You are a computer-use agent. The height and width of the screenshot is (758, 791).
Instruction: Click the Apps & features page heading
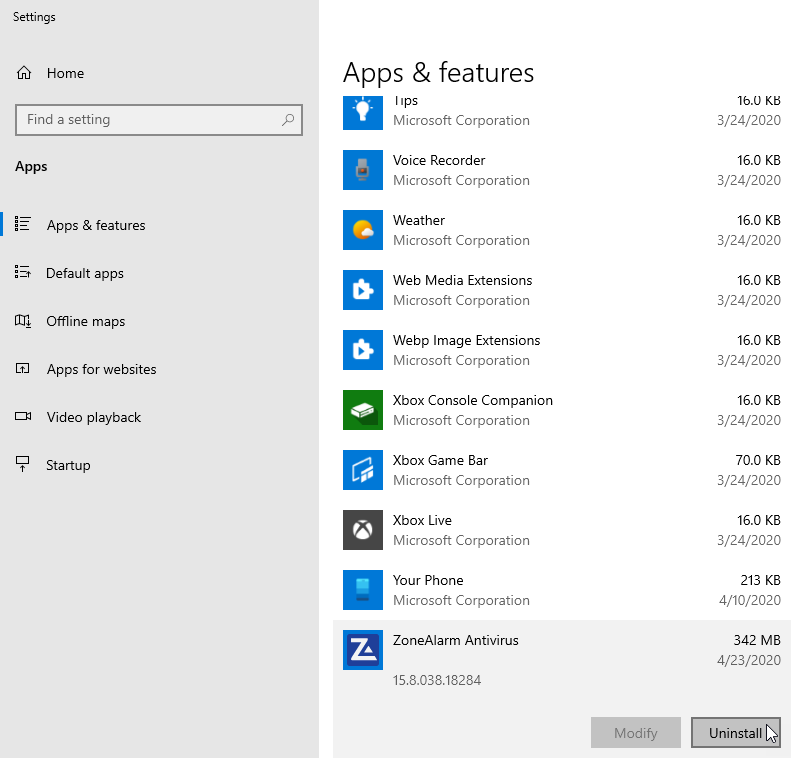coord(438,73)
